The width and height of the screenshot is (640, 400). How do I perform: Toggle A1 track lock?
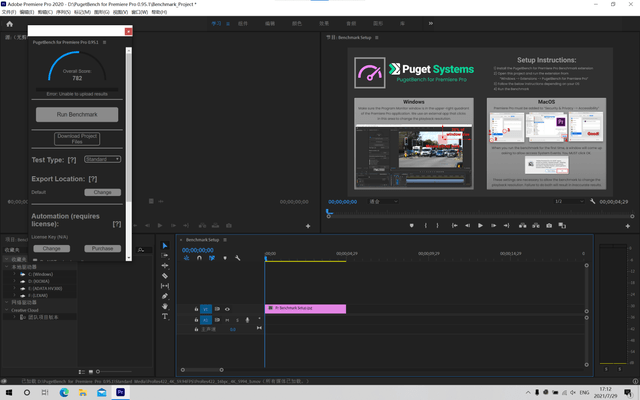pos(196,320)
